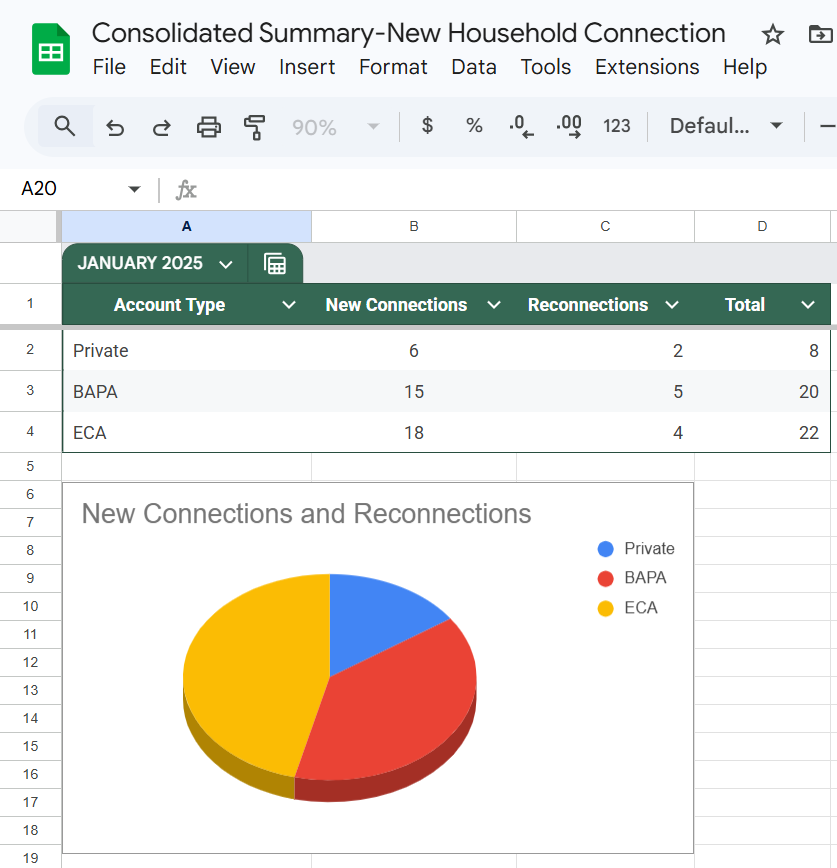The width and height of the screenshot is (837, 868).
Task: Format as currency with dollar icon
Action: pos(427,126)
